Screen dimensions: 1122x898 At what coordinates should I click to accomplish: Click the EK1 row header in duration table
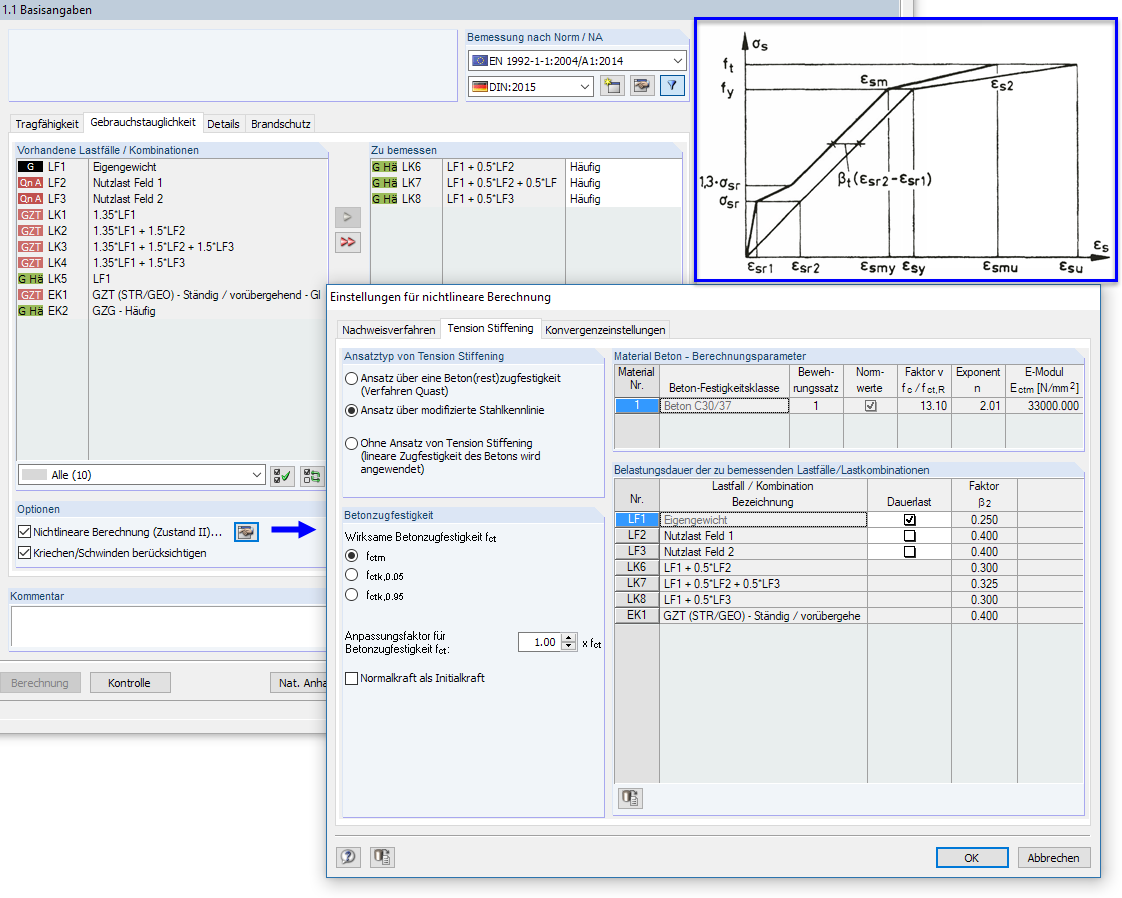pos(637,615)
